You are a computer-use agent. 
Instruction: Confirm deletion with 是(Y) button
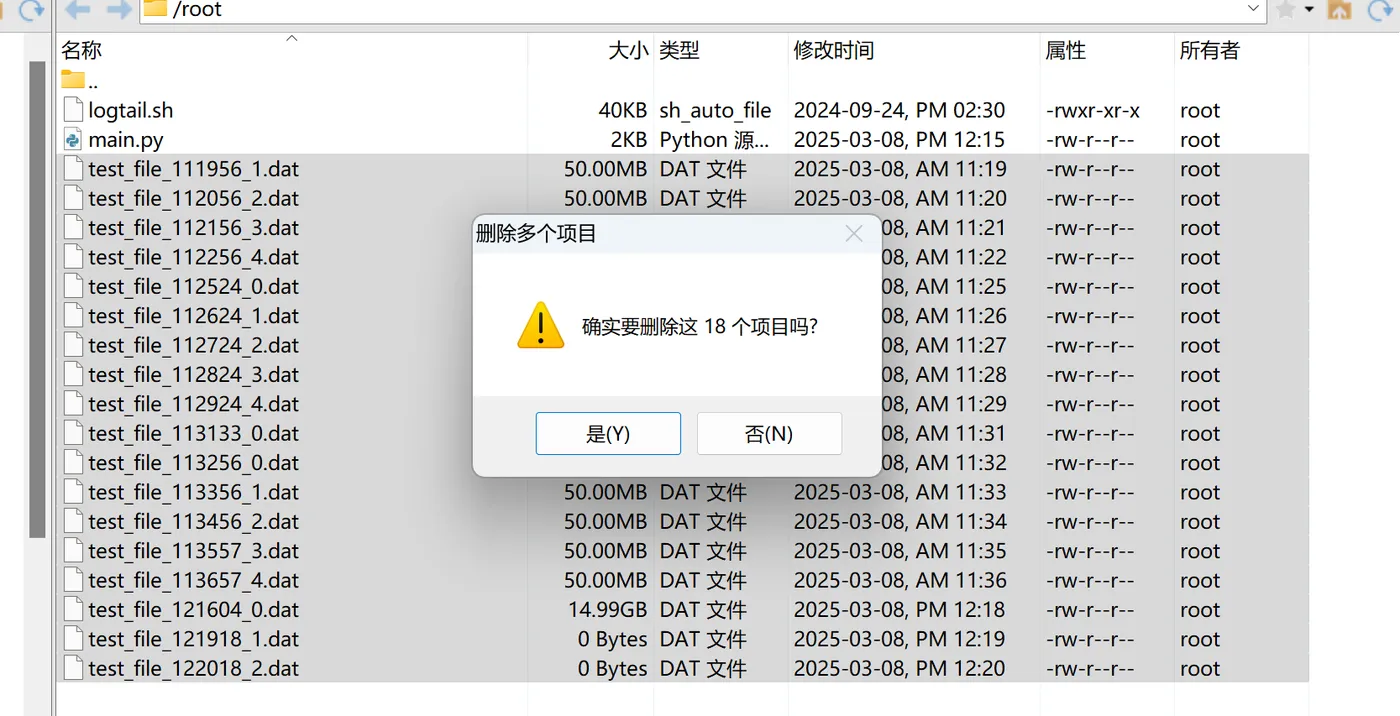(x=608, y=434)
